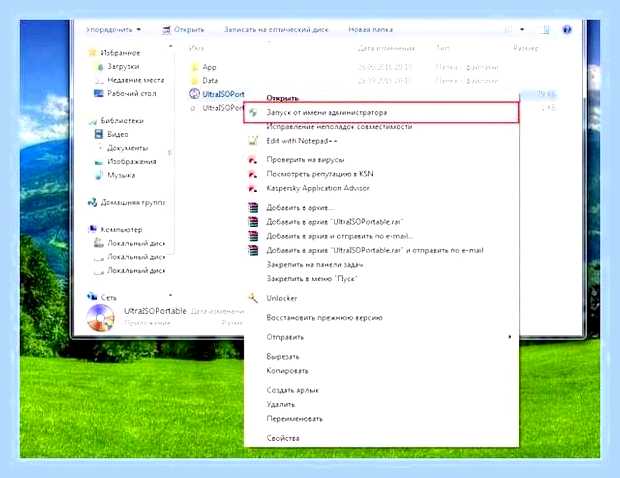Select the Data folder name

click(210, 81)
